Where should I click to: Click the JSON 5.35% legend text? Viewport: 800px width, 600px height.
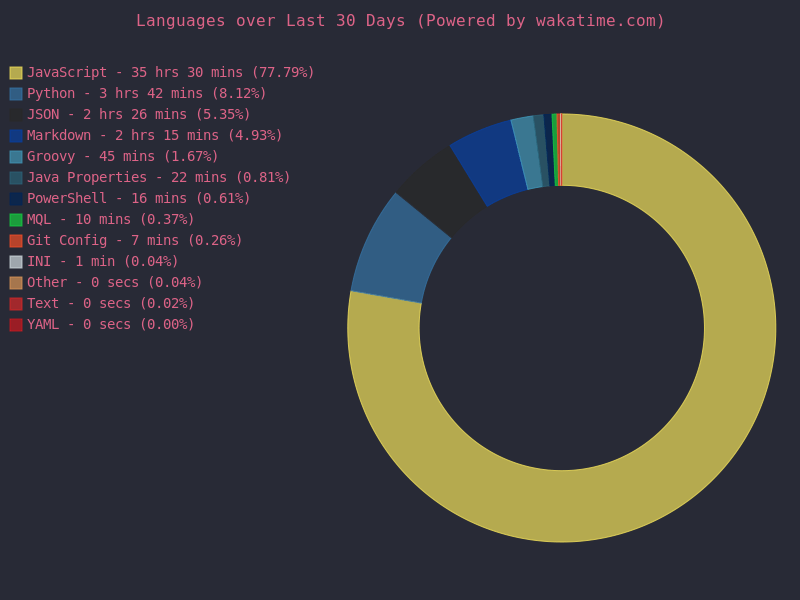pos(138,115)
